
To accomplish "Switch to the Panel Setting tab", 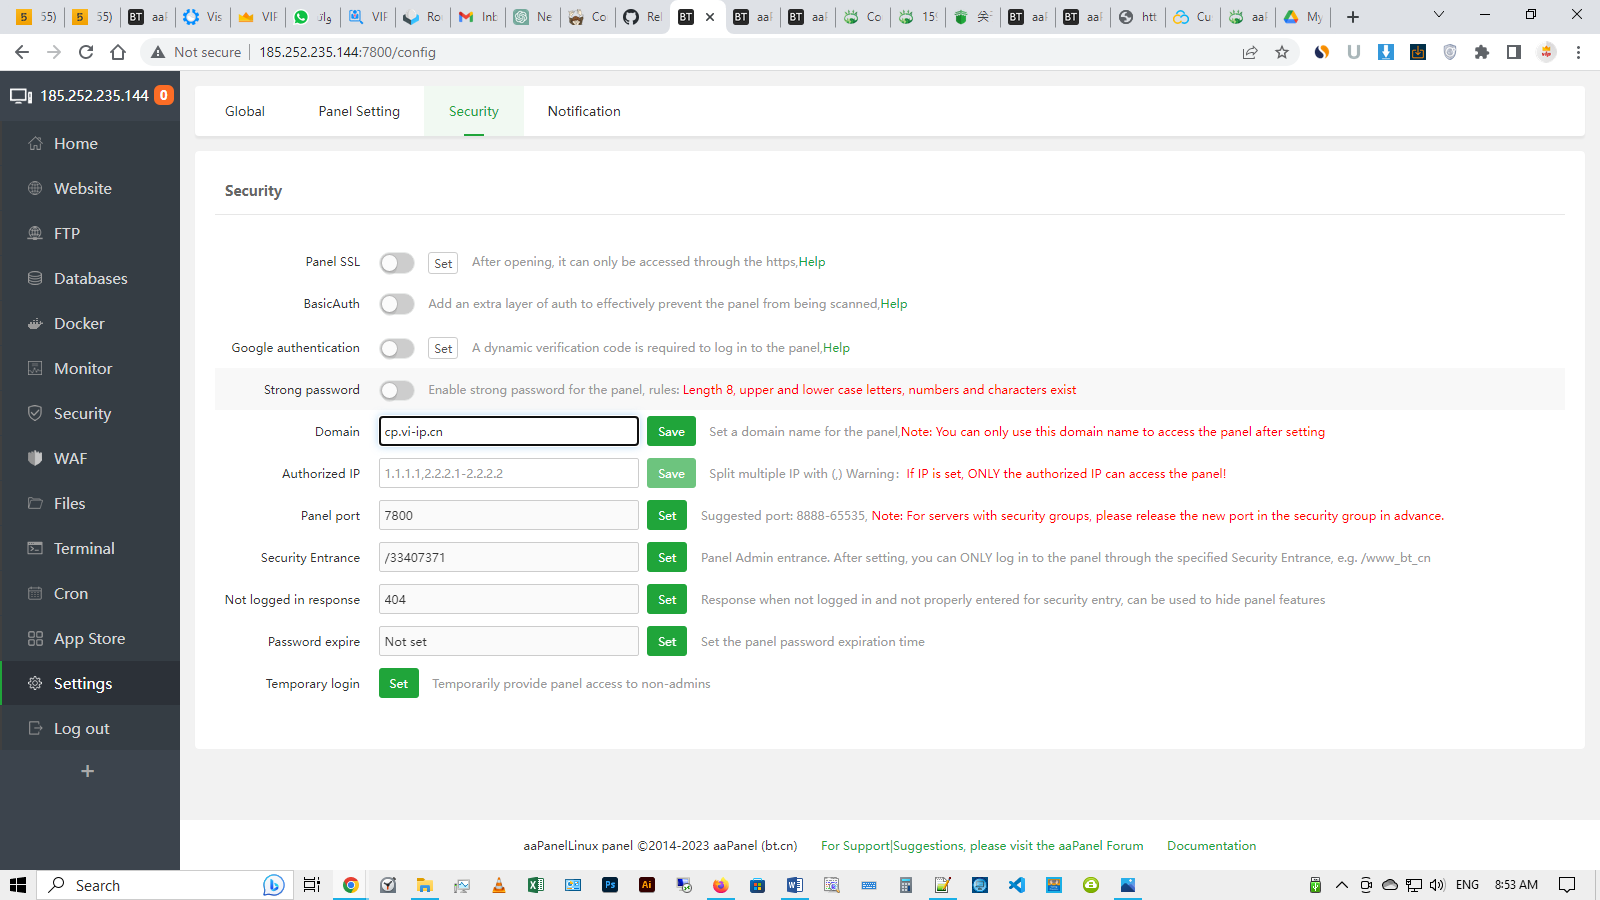I will coord(359,111).
